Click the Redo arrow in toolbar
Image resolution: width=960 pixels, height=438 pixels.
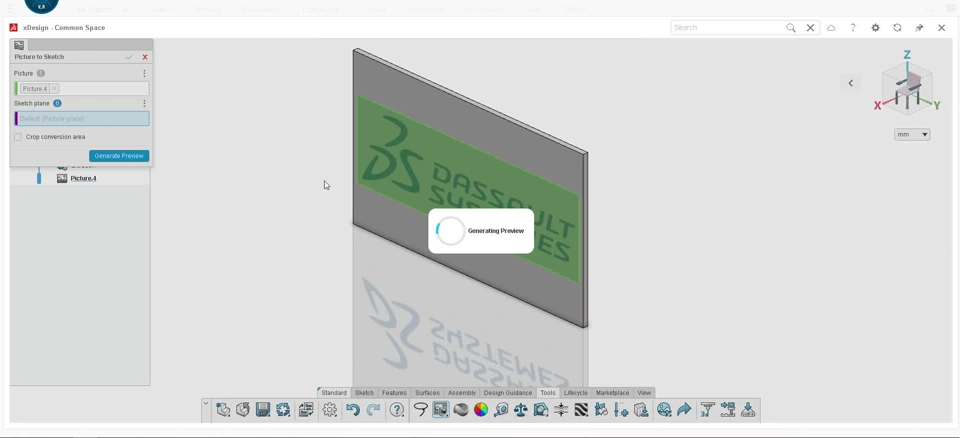click(373, 410)
